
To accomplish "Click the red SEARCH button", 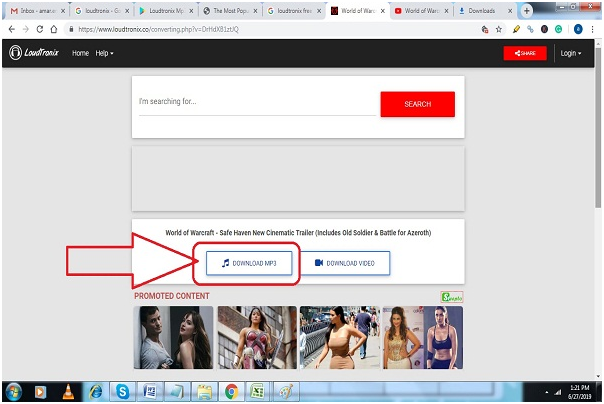I will click(x=418, y=104).
